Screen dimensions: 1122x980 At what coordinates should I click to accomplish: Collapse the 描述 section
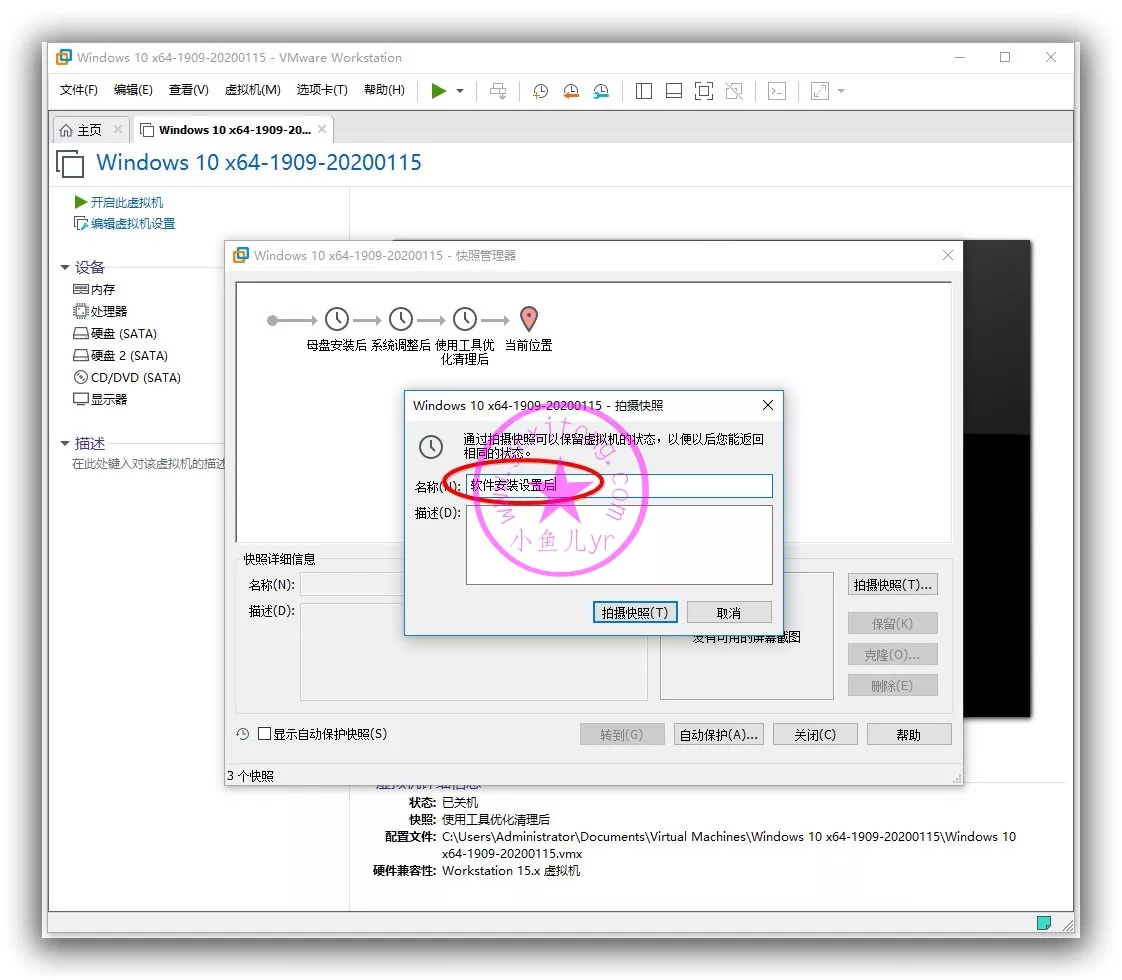pyautogui.click(x=66, y=443)
